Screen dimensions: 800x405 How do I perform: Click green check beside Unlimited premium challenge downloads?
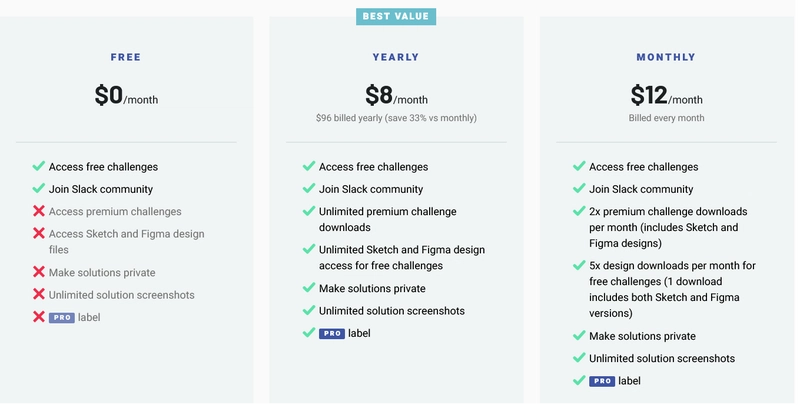309,211
